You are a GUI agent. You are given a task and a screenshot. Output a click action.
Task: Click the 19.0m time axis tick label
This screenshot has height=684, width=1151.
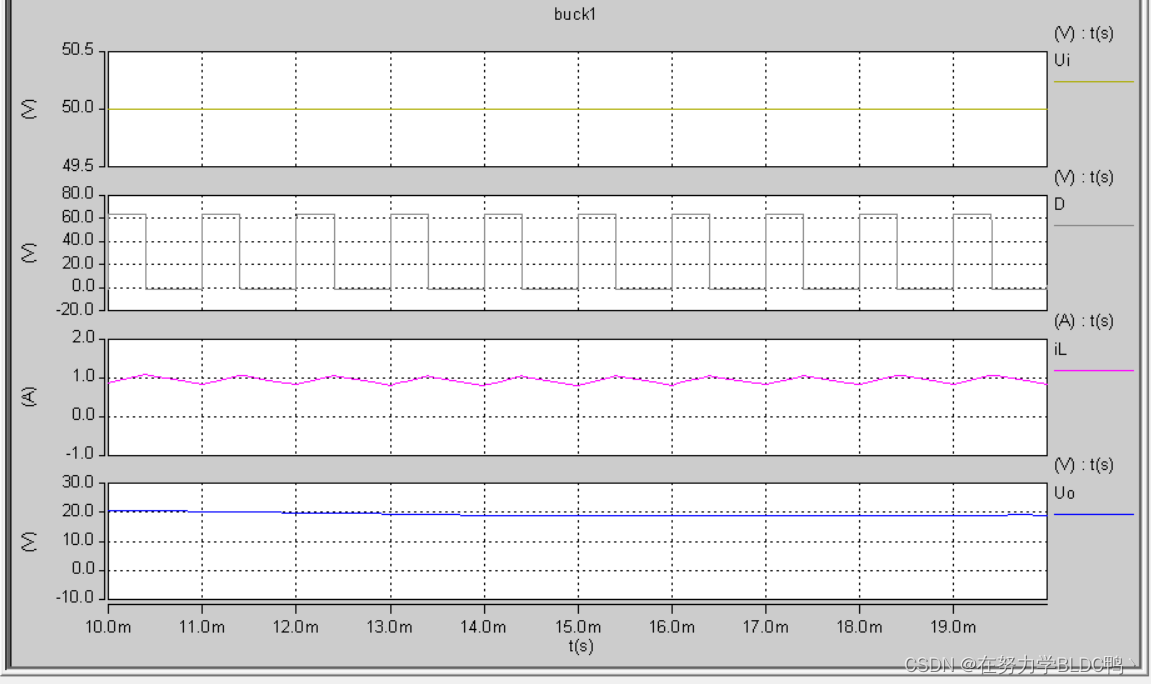954,627
